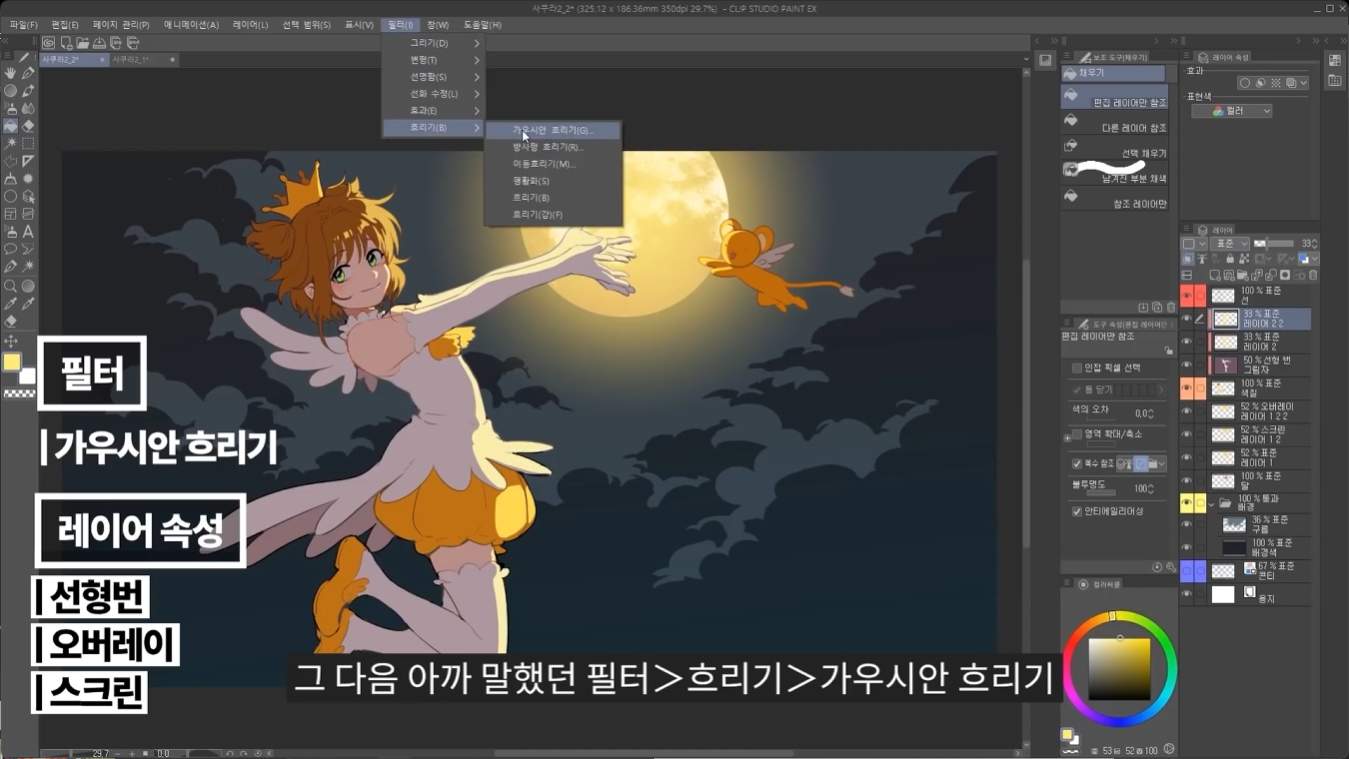Choose 이동흐리기(M) menu item
The width and height of the screenshot is (1349, 759).
pos(553,164)
